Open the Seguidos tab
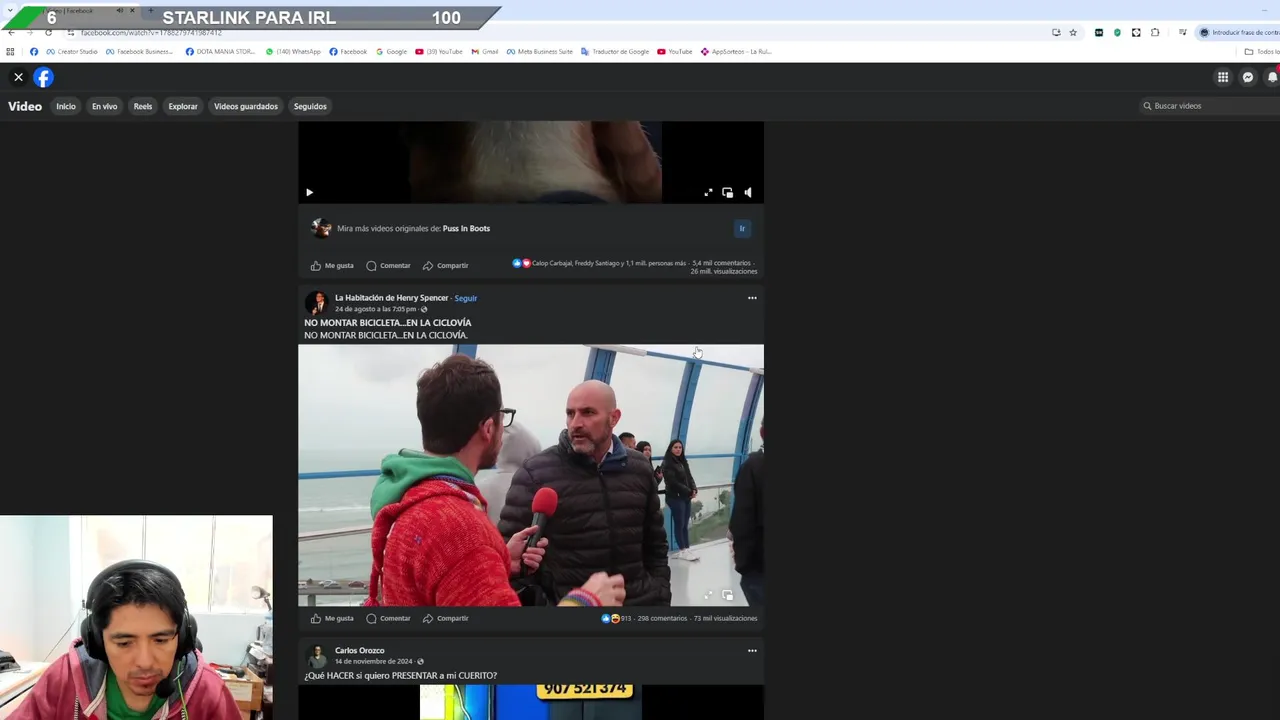Screen dimensions: 1280x720 (310, 106)
